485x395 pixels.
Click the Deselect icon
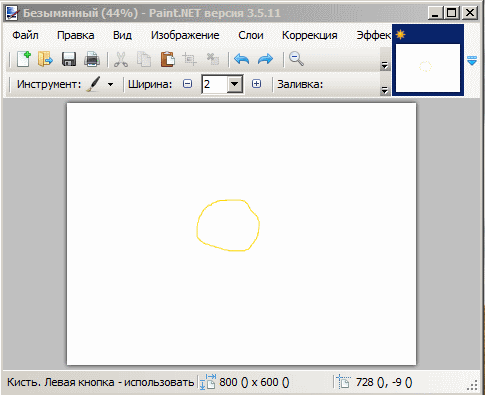pos(212,59)
